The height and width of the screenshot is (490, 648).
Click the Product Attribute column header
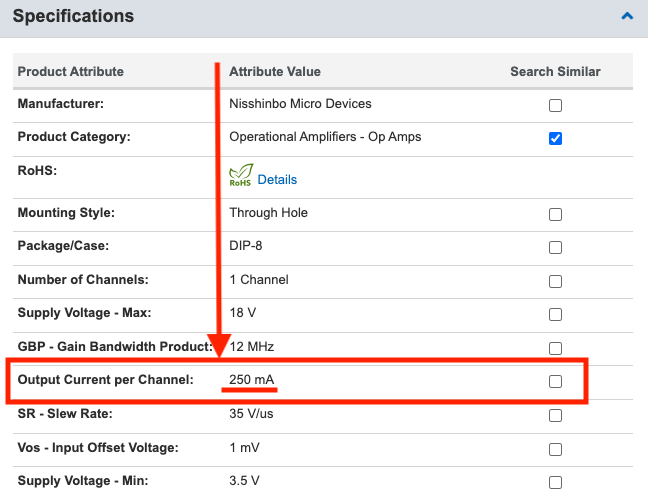(71, 71)
